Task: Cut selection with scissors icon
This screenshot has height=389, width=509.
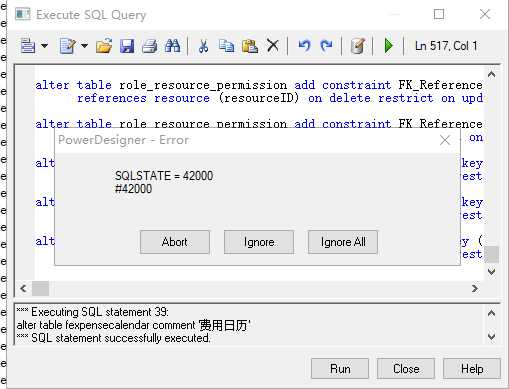Action: 203,46
